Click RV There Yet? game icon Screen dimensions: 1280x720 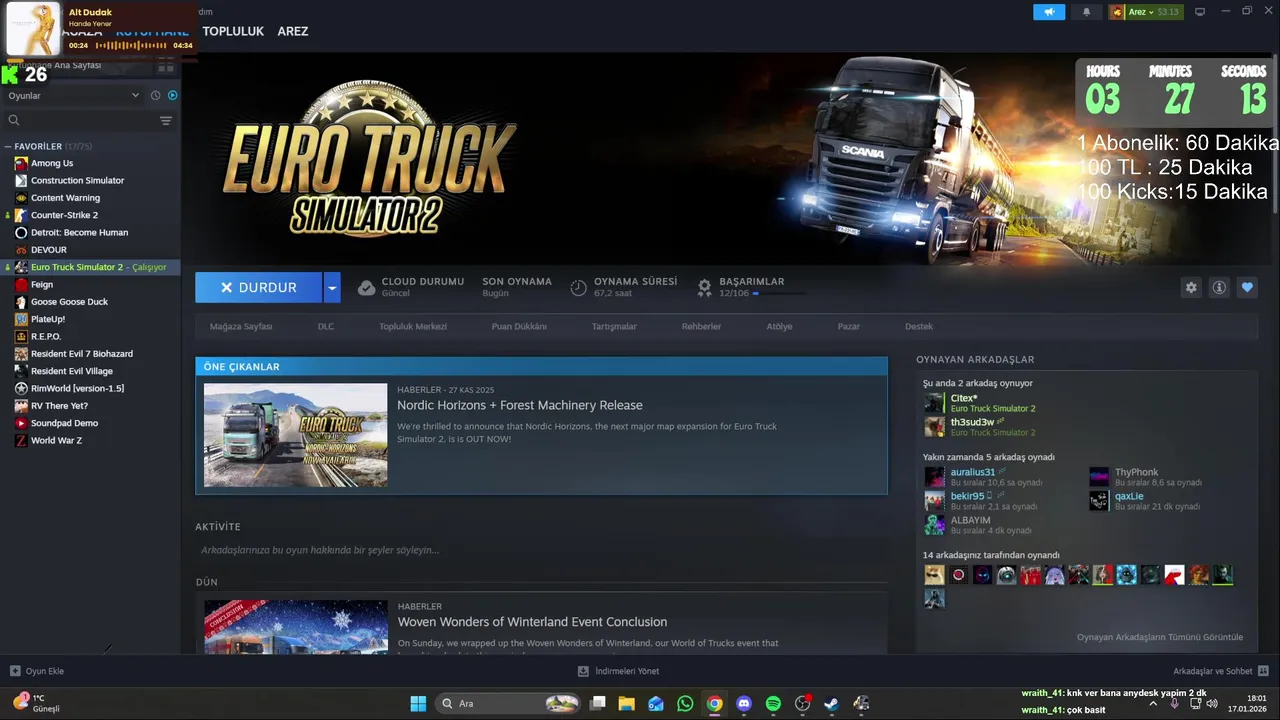pos(21,406)
